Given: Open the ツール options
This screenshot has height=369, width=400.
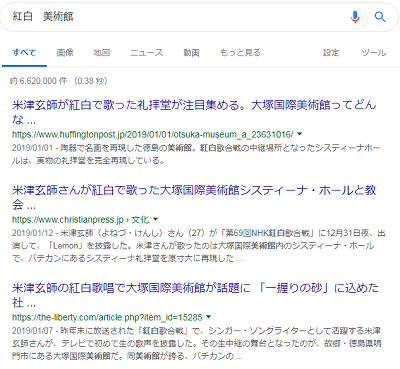Looking at the screenshot, I should [x=374, y=52].
